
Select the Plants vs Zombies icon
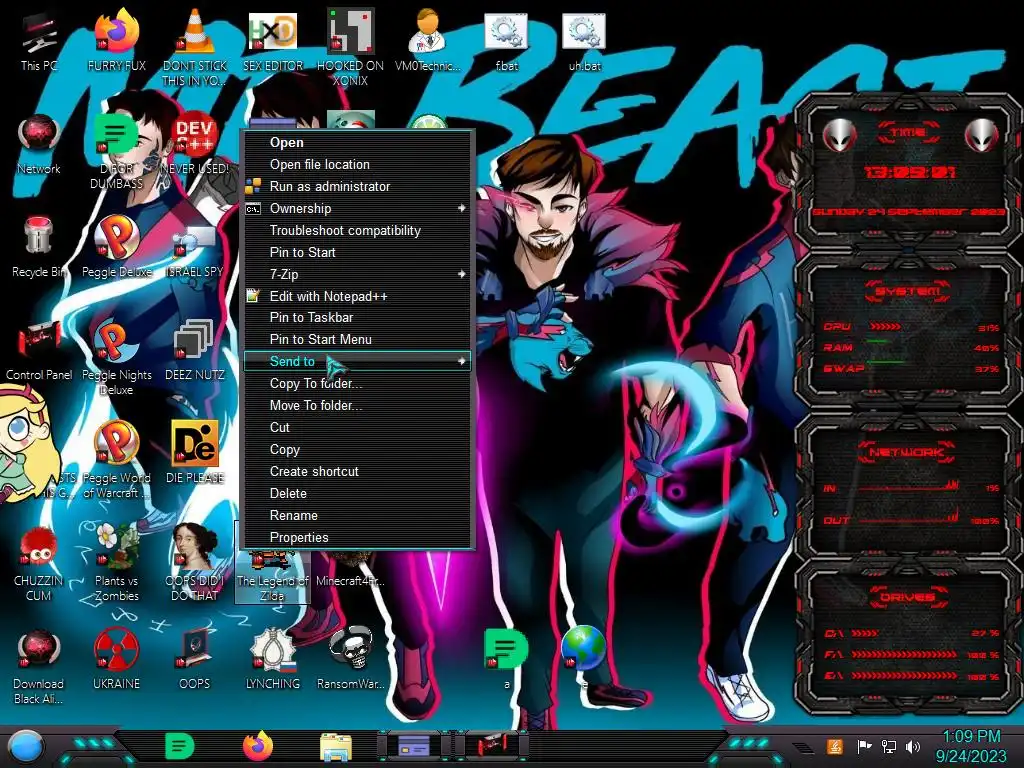click(117, 563)
